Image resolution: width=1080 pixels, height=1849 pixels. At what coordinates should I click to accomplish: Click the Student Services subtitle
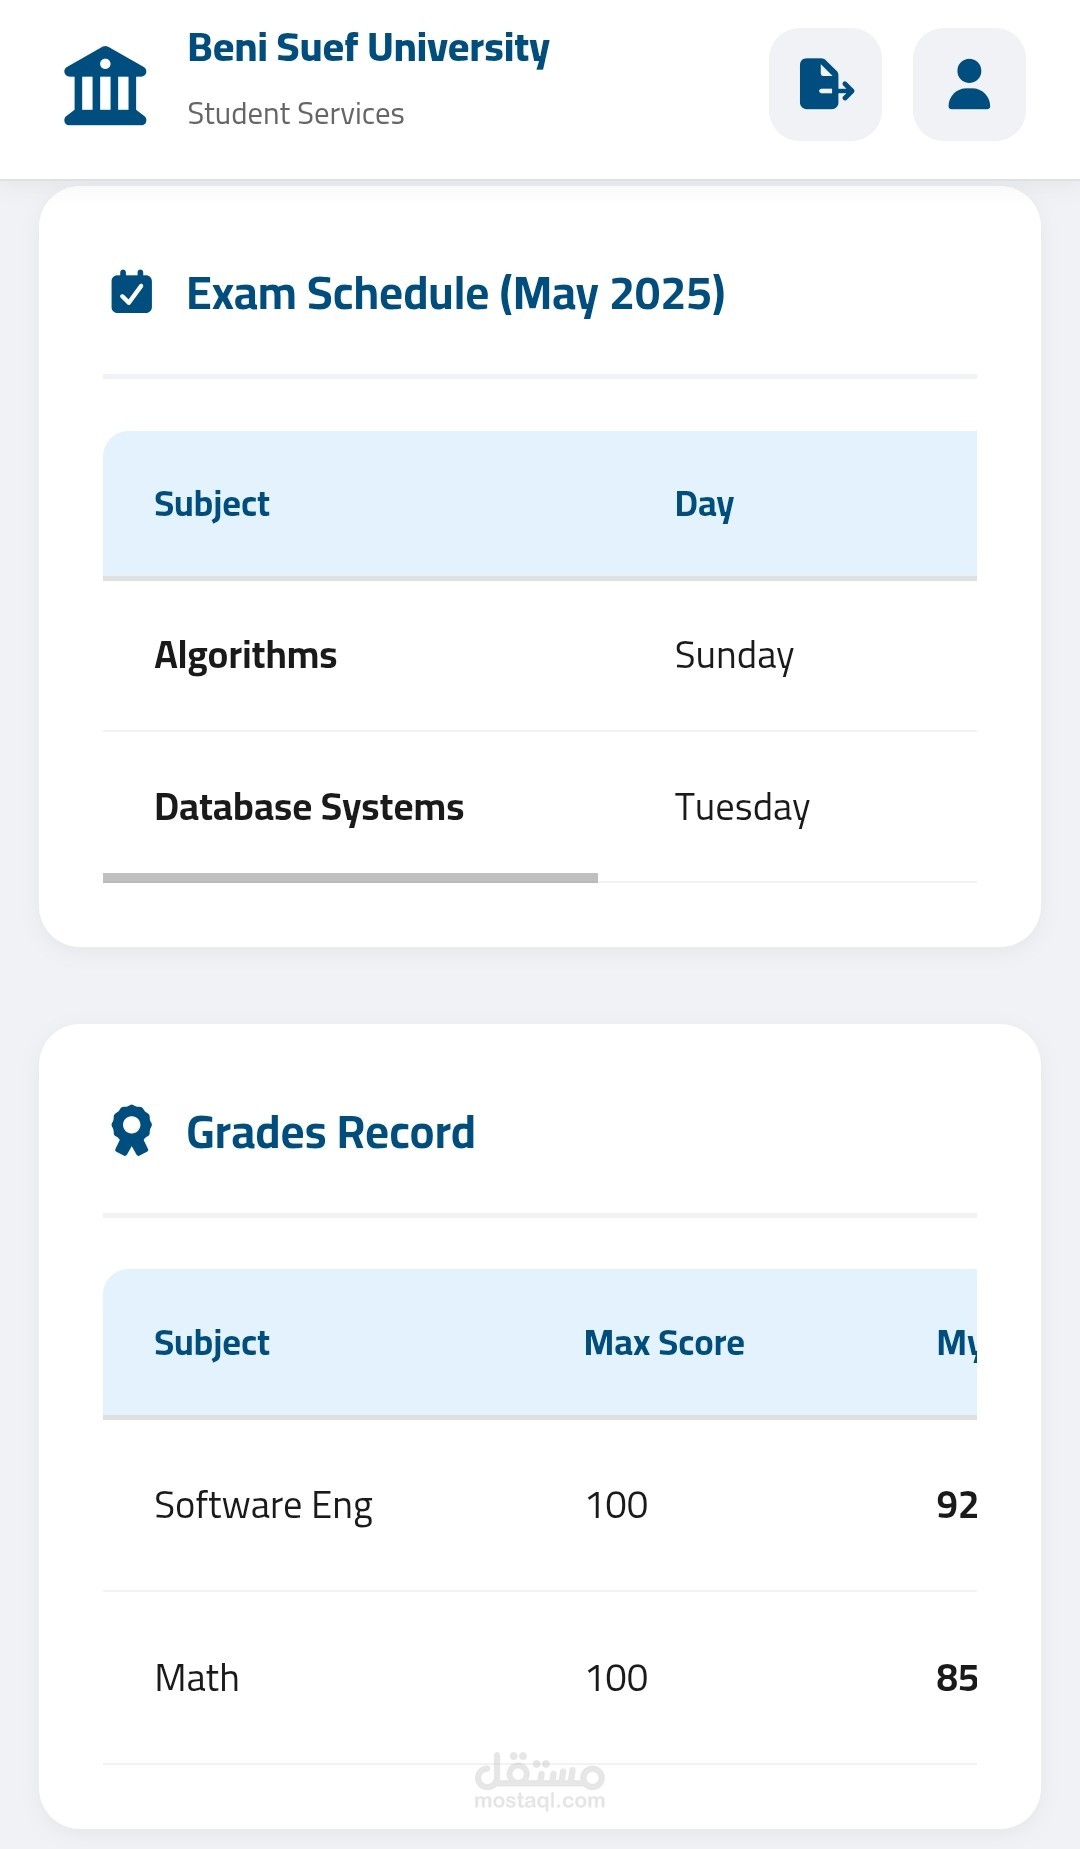(x=296, y=114)
